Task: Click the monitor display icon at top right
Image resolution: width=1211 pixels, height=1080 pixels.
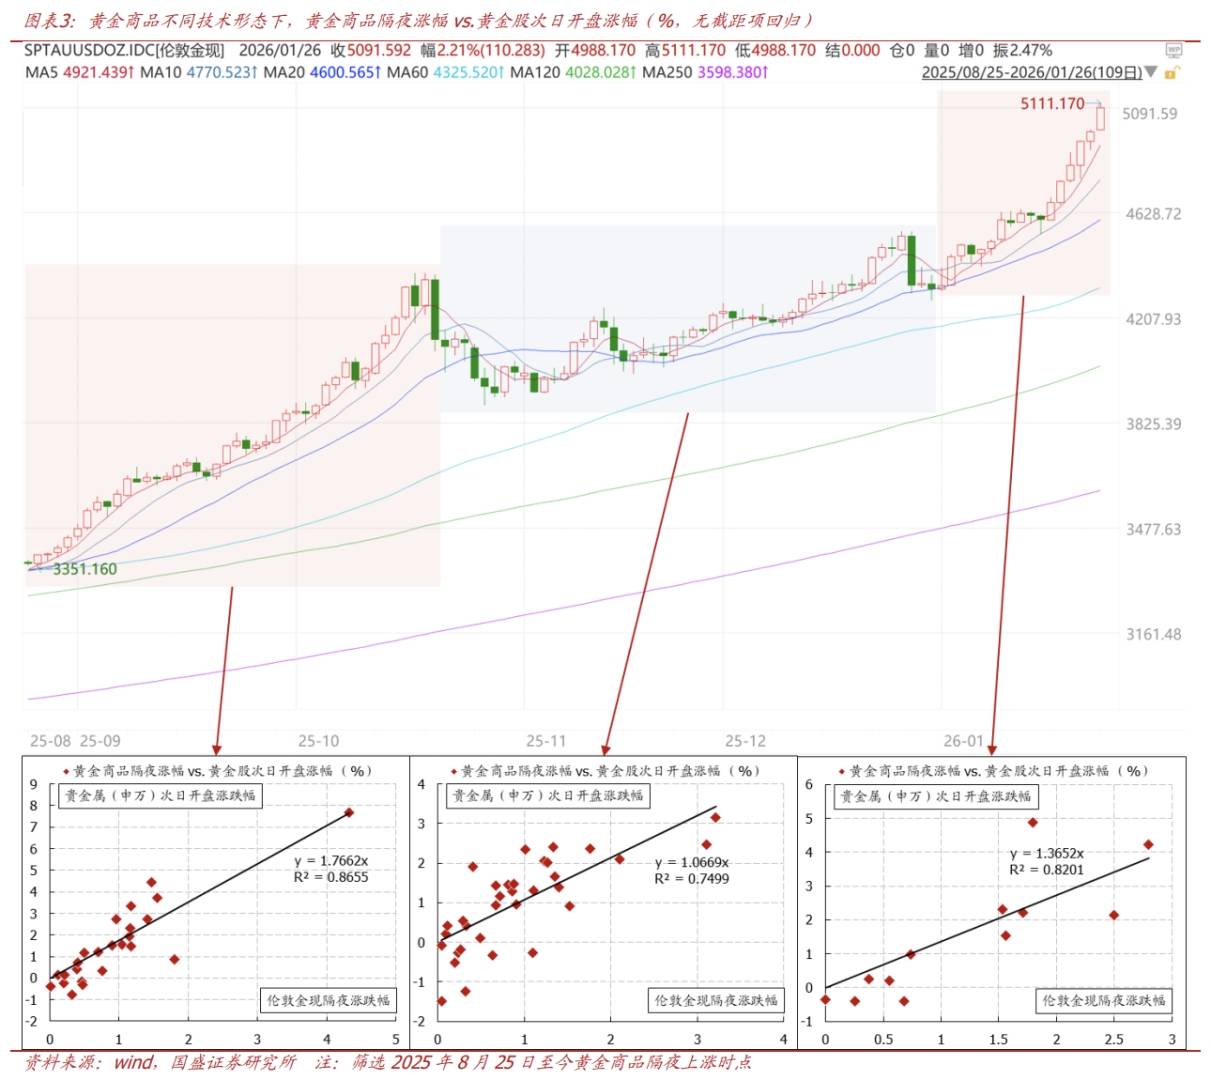Action: click(x=1173, y=50)
